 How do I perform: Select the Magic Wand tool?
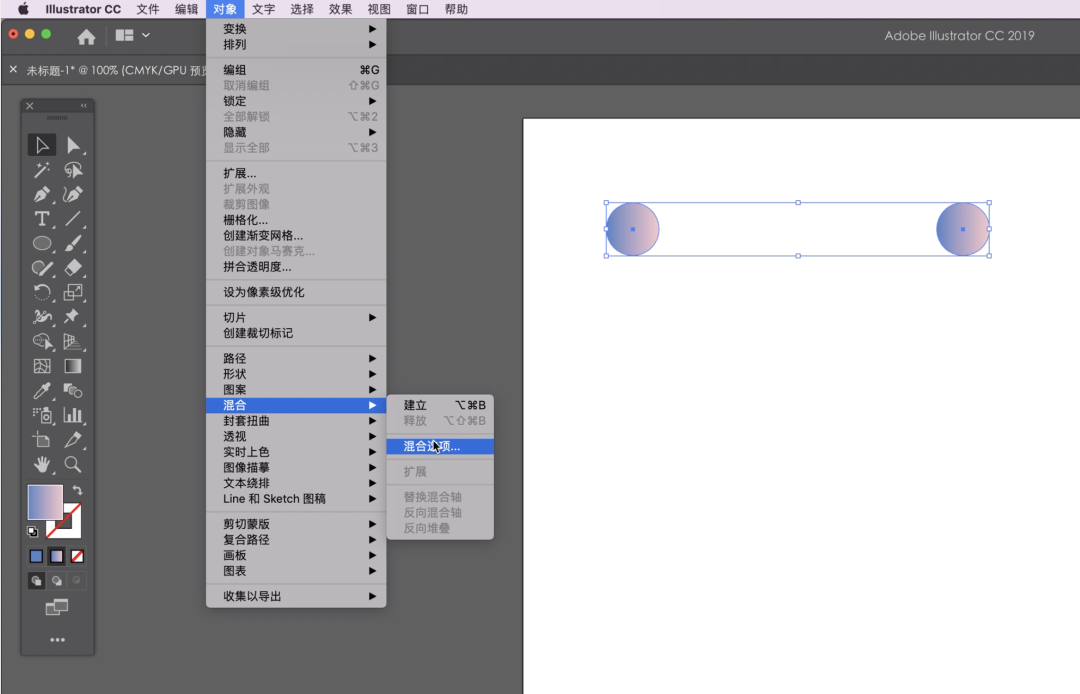pyautogui.click(x=42, y=170)
